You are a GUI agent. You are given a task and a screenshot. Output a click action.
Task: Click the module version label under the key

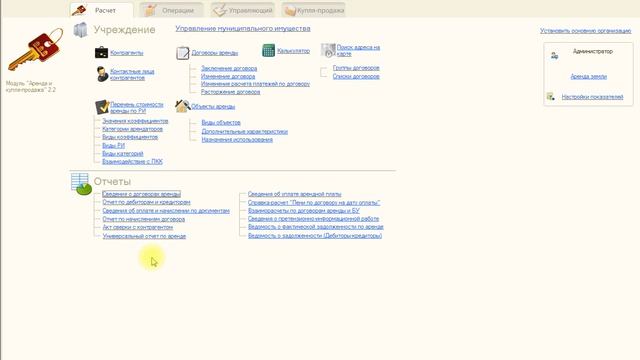(x=31, y=87)
